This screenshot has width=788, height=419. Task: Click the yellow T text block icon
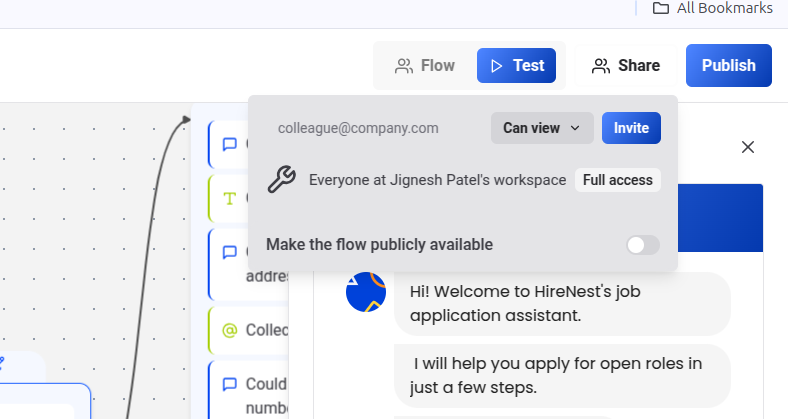(229, 197)
